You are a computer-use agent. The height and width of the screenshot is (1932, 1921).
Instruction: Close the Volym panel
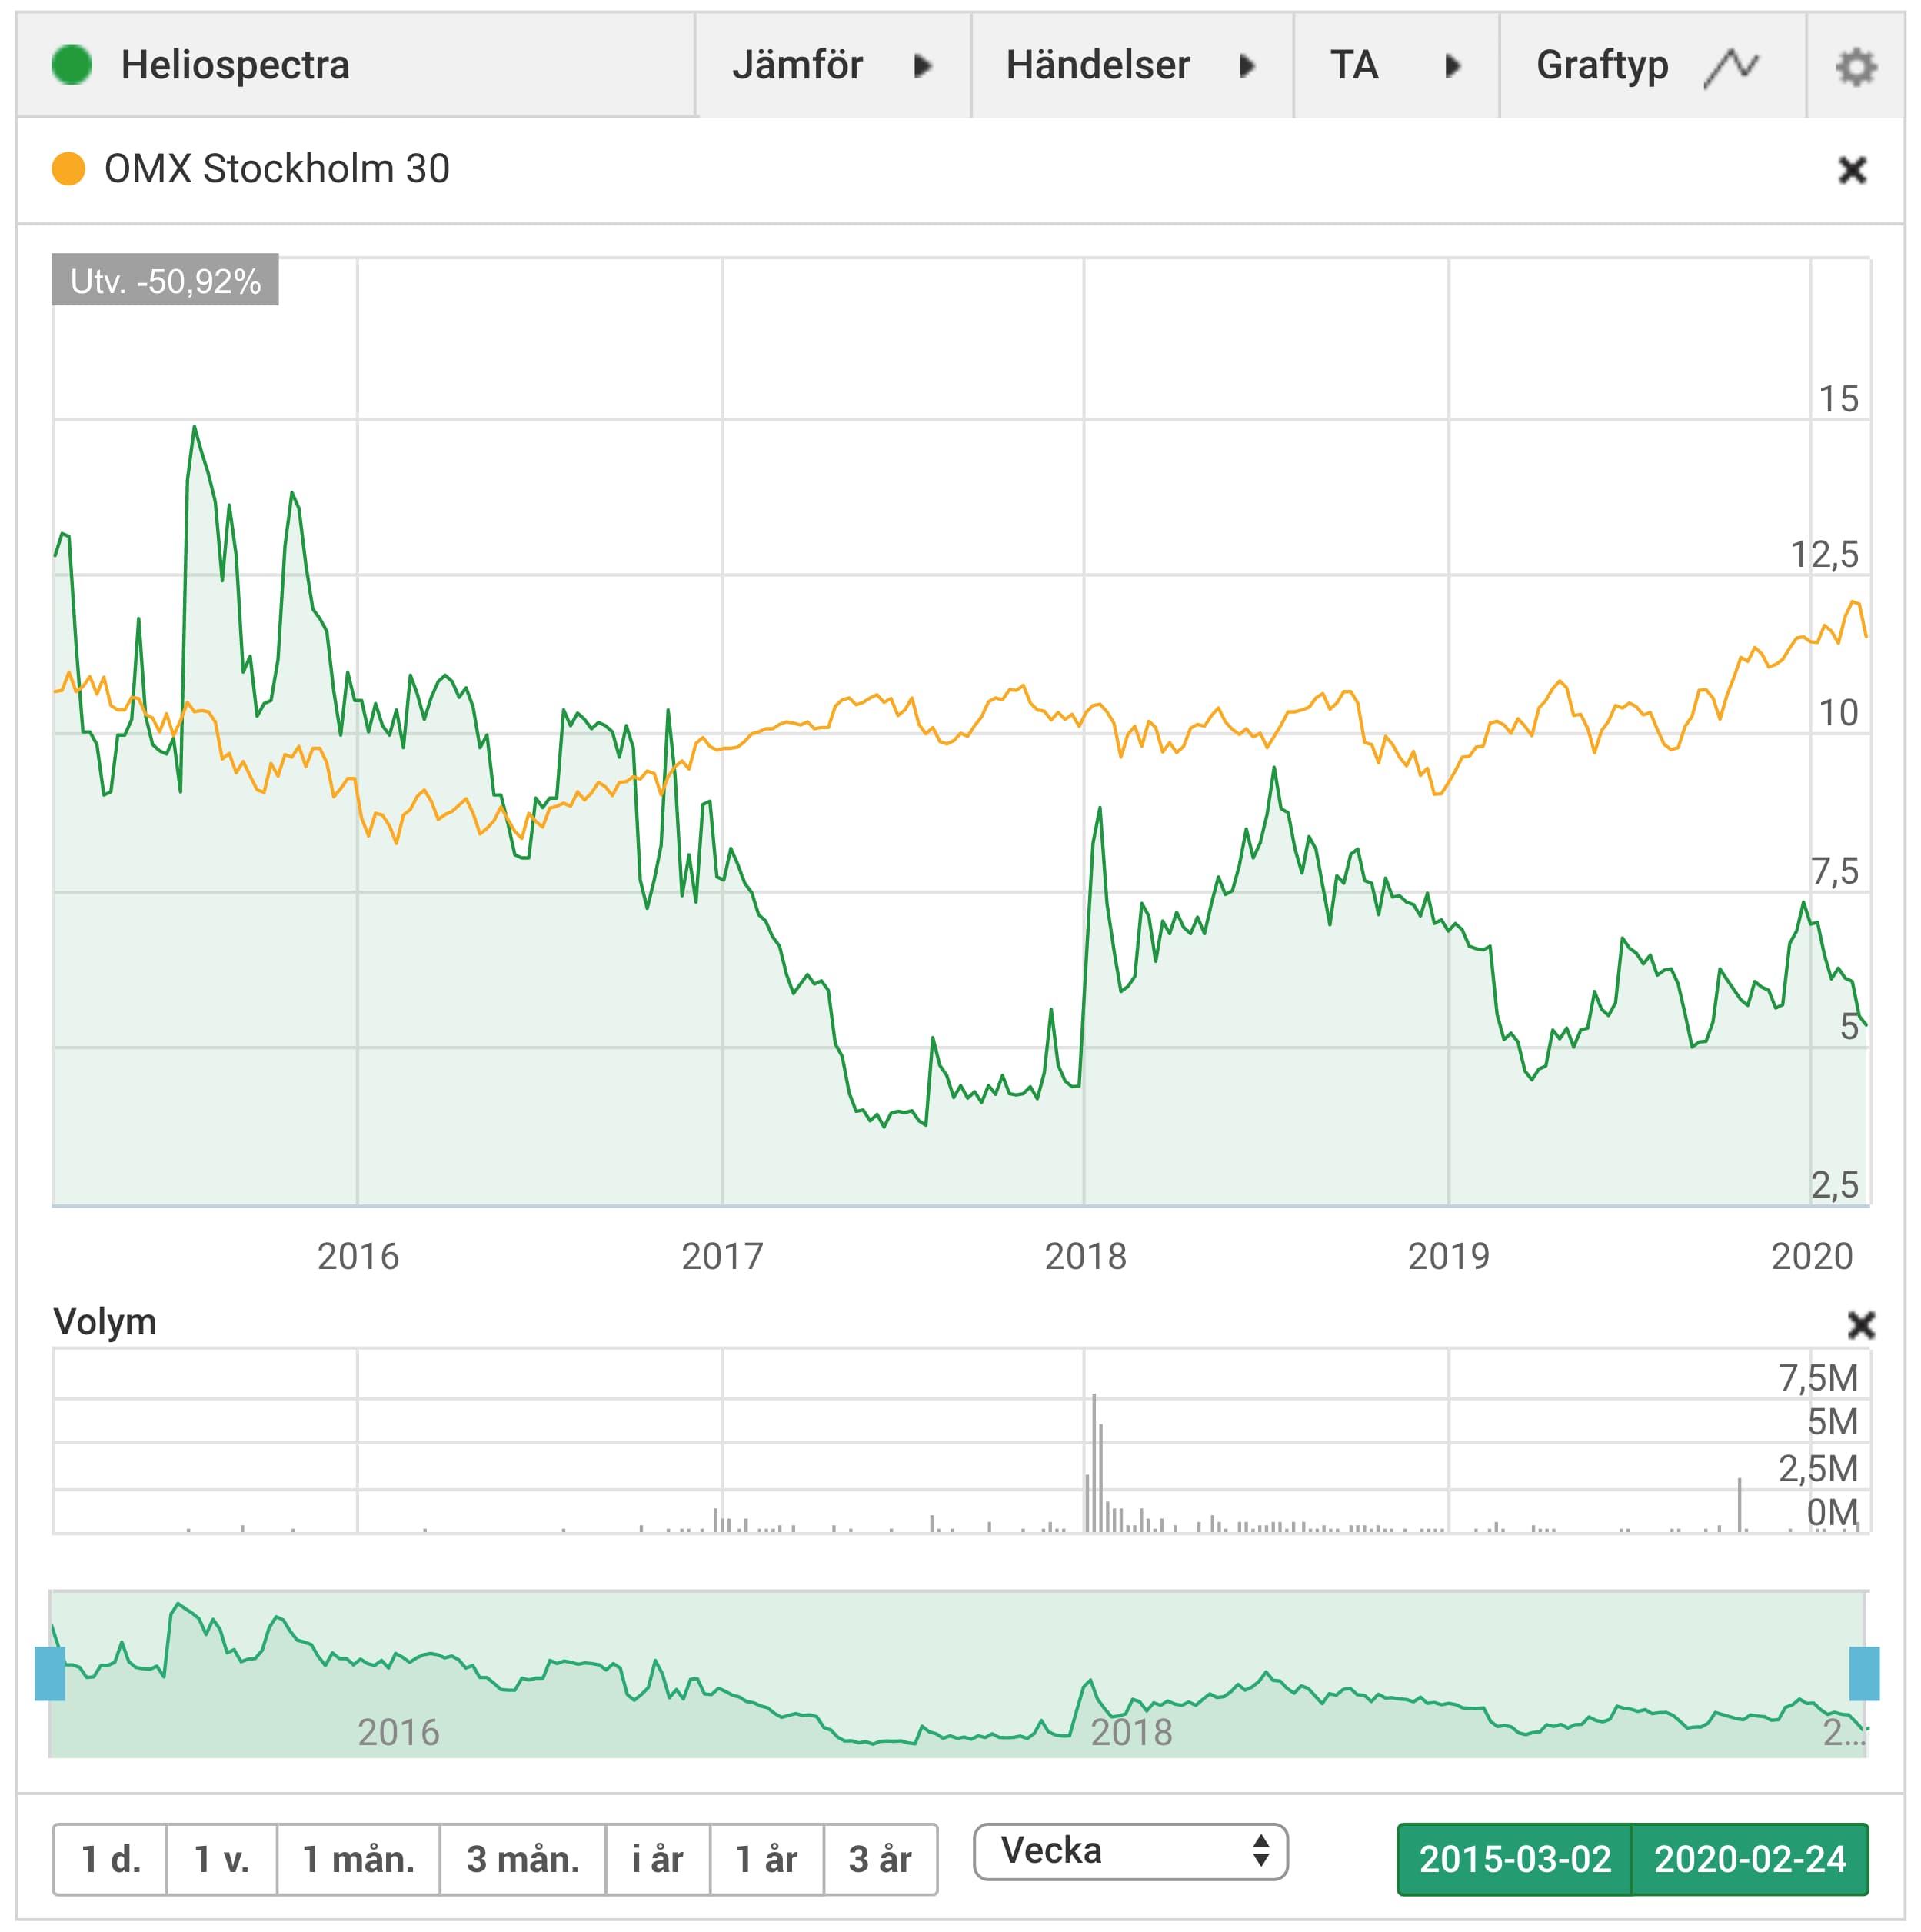1860,1325
